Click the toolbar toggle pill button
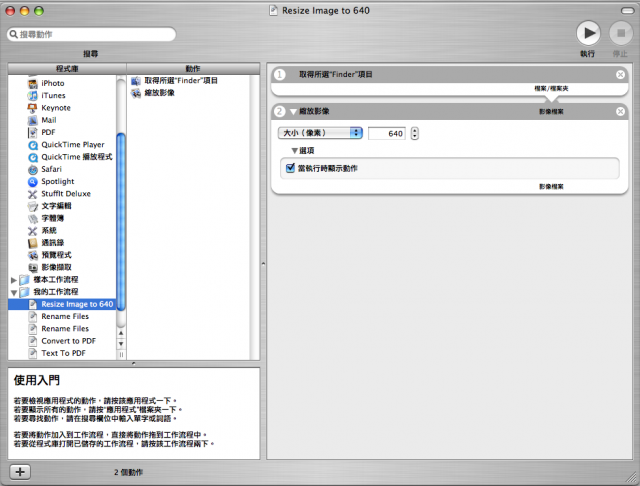 [627, 11]
